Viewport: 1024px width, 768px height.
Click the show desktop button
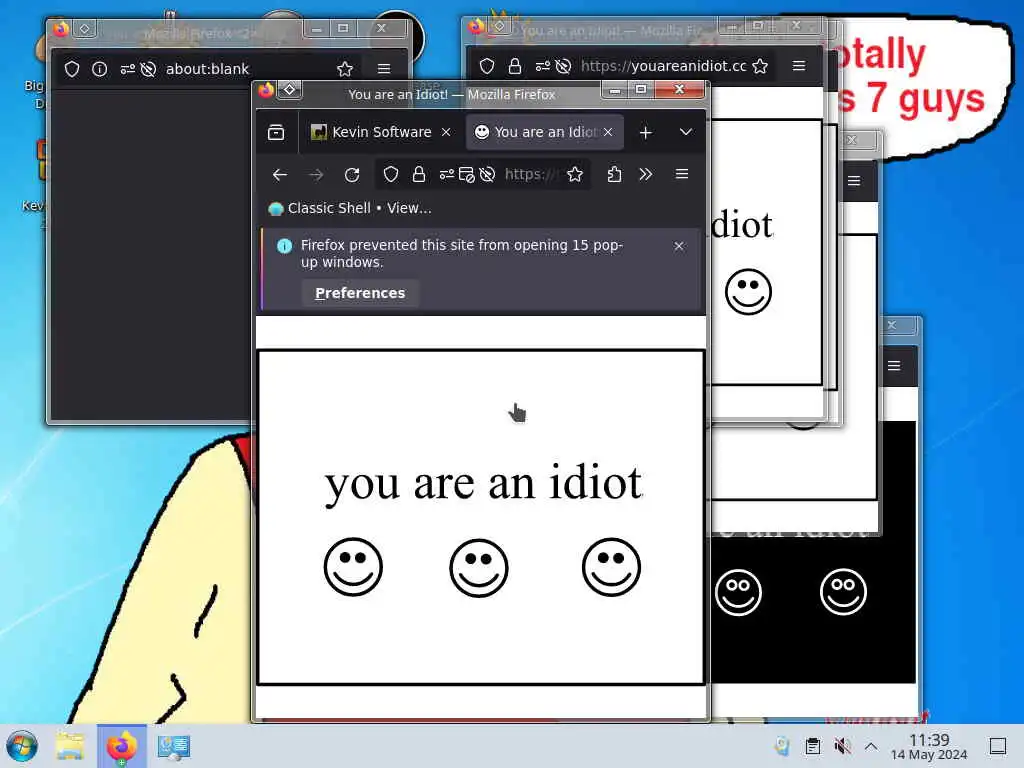coord(998,746)
